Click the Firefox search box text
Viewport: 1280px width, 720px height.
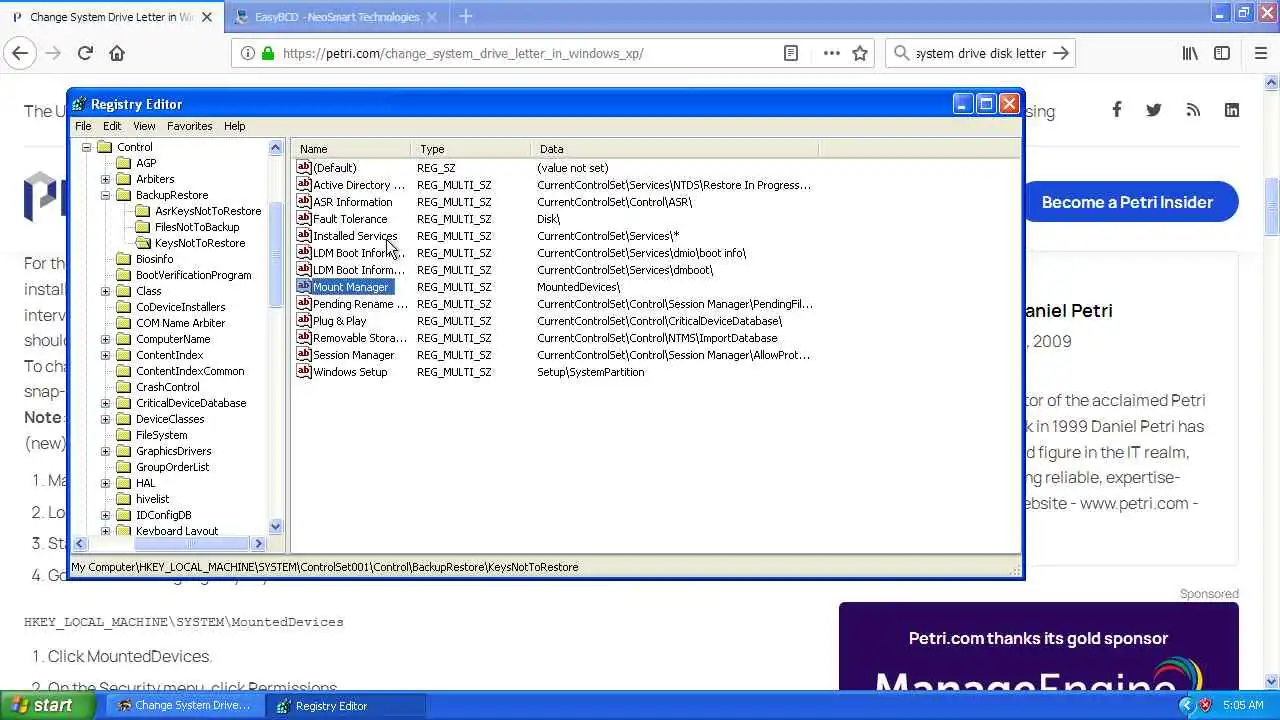(x=980, y=53)
